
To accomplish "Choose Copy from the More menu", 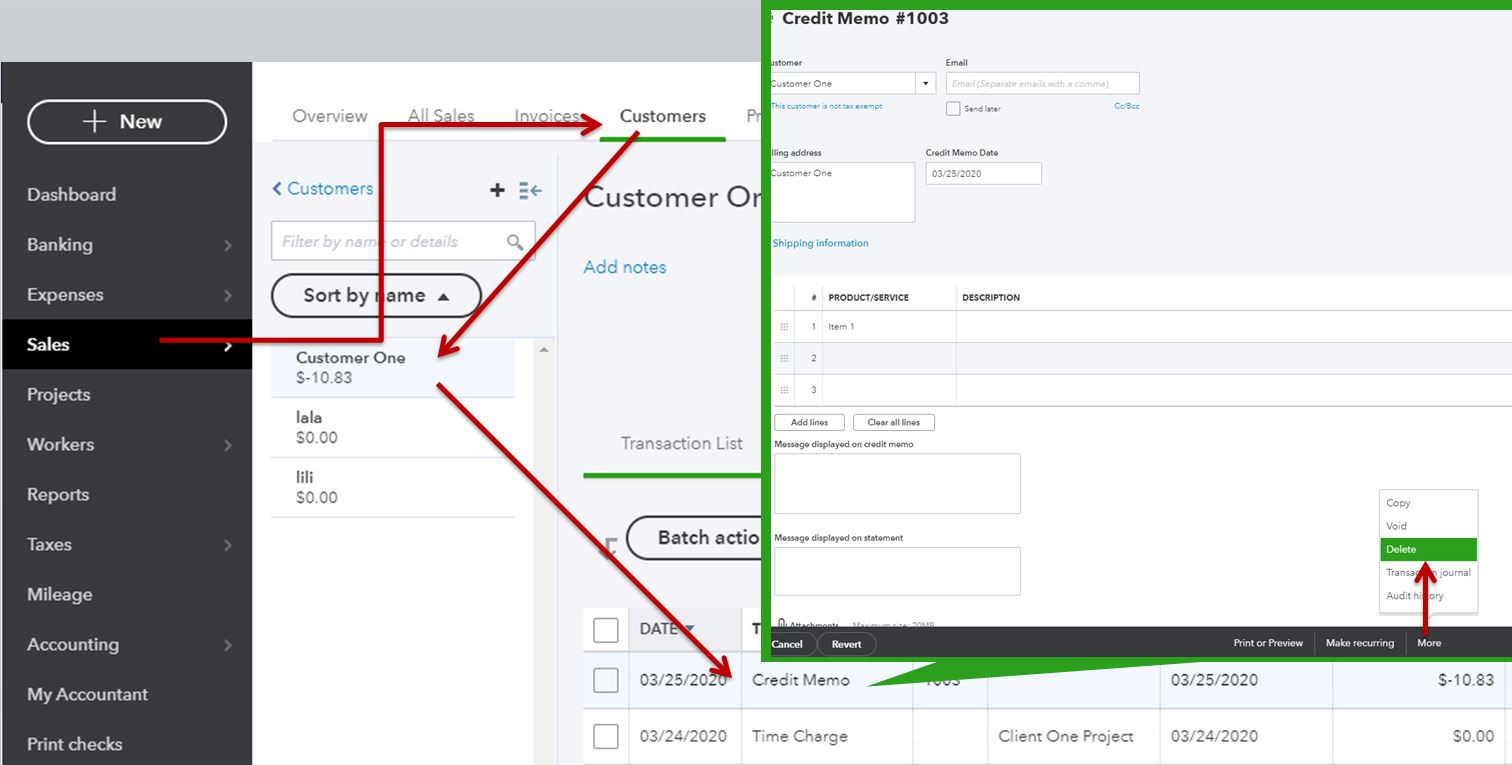I will (x=1398, y=503).
